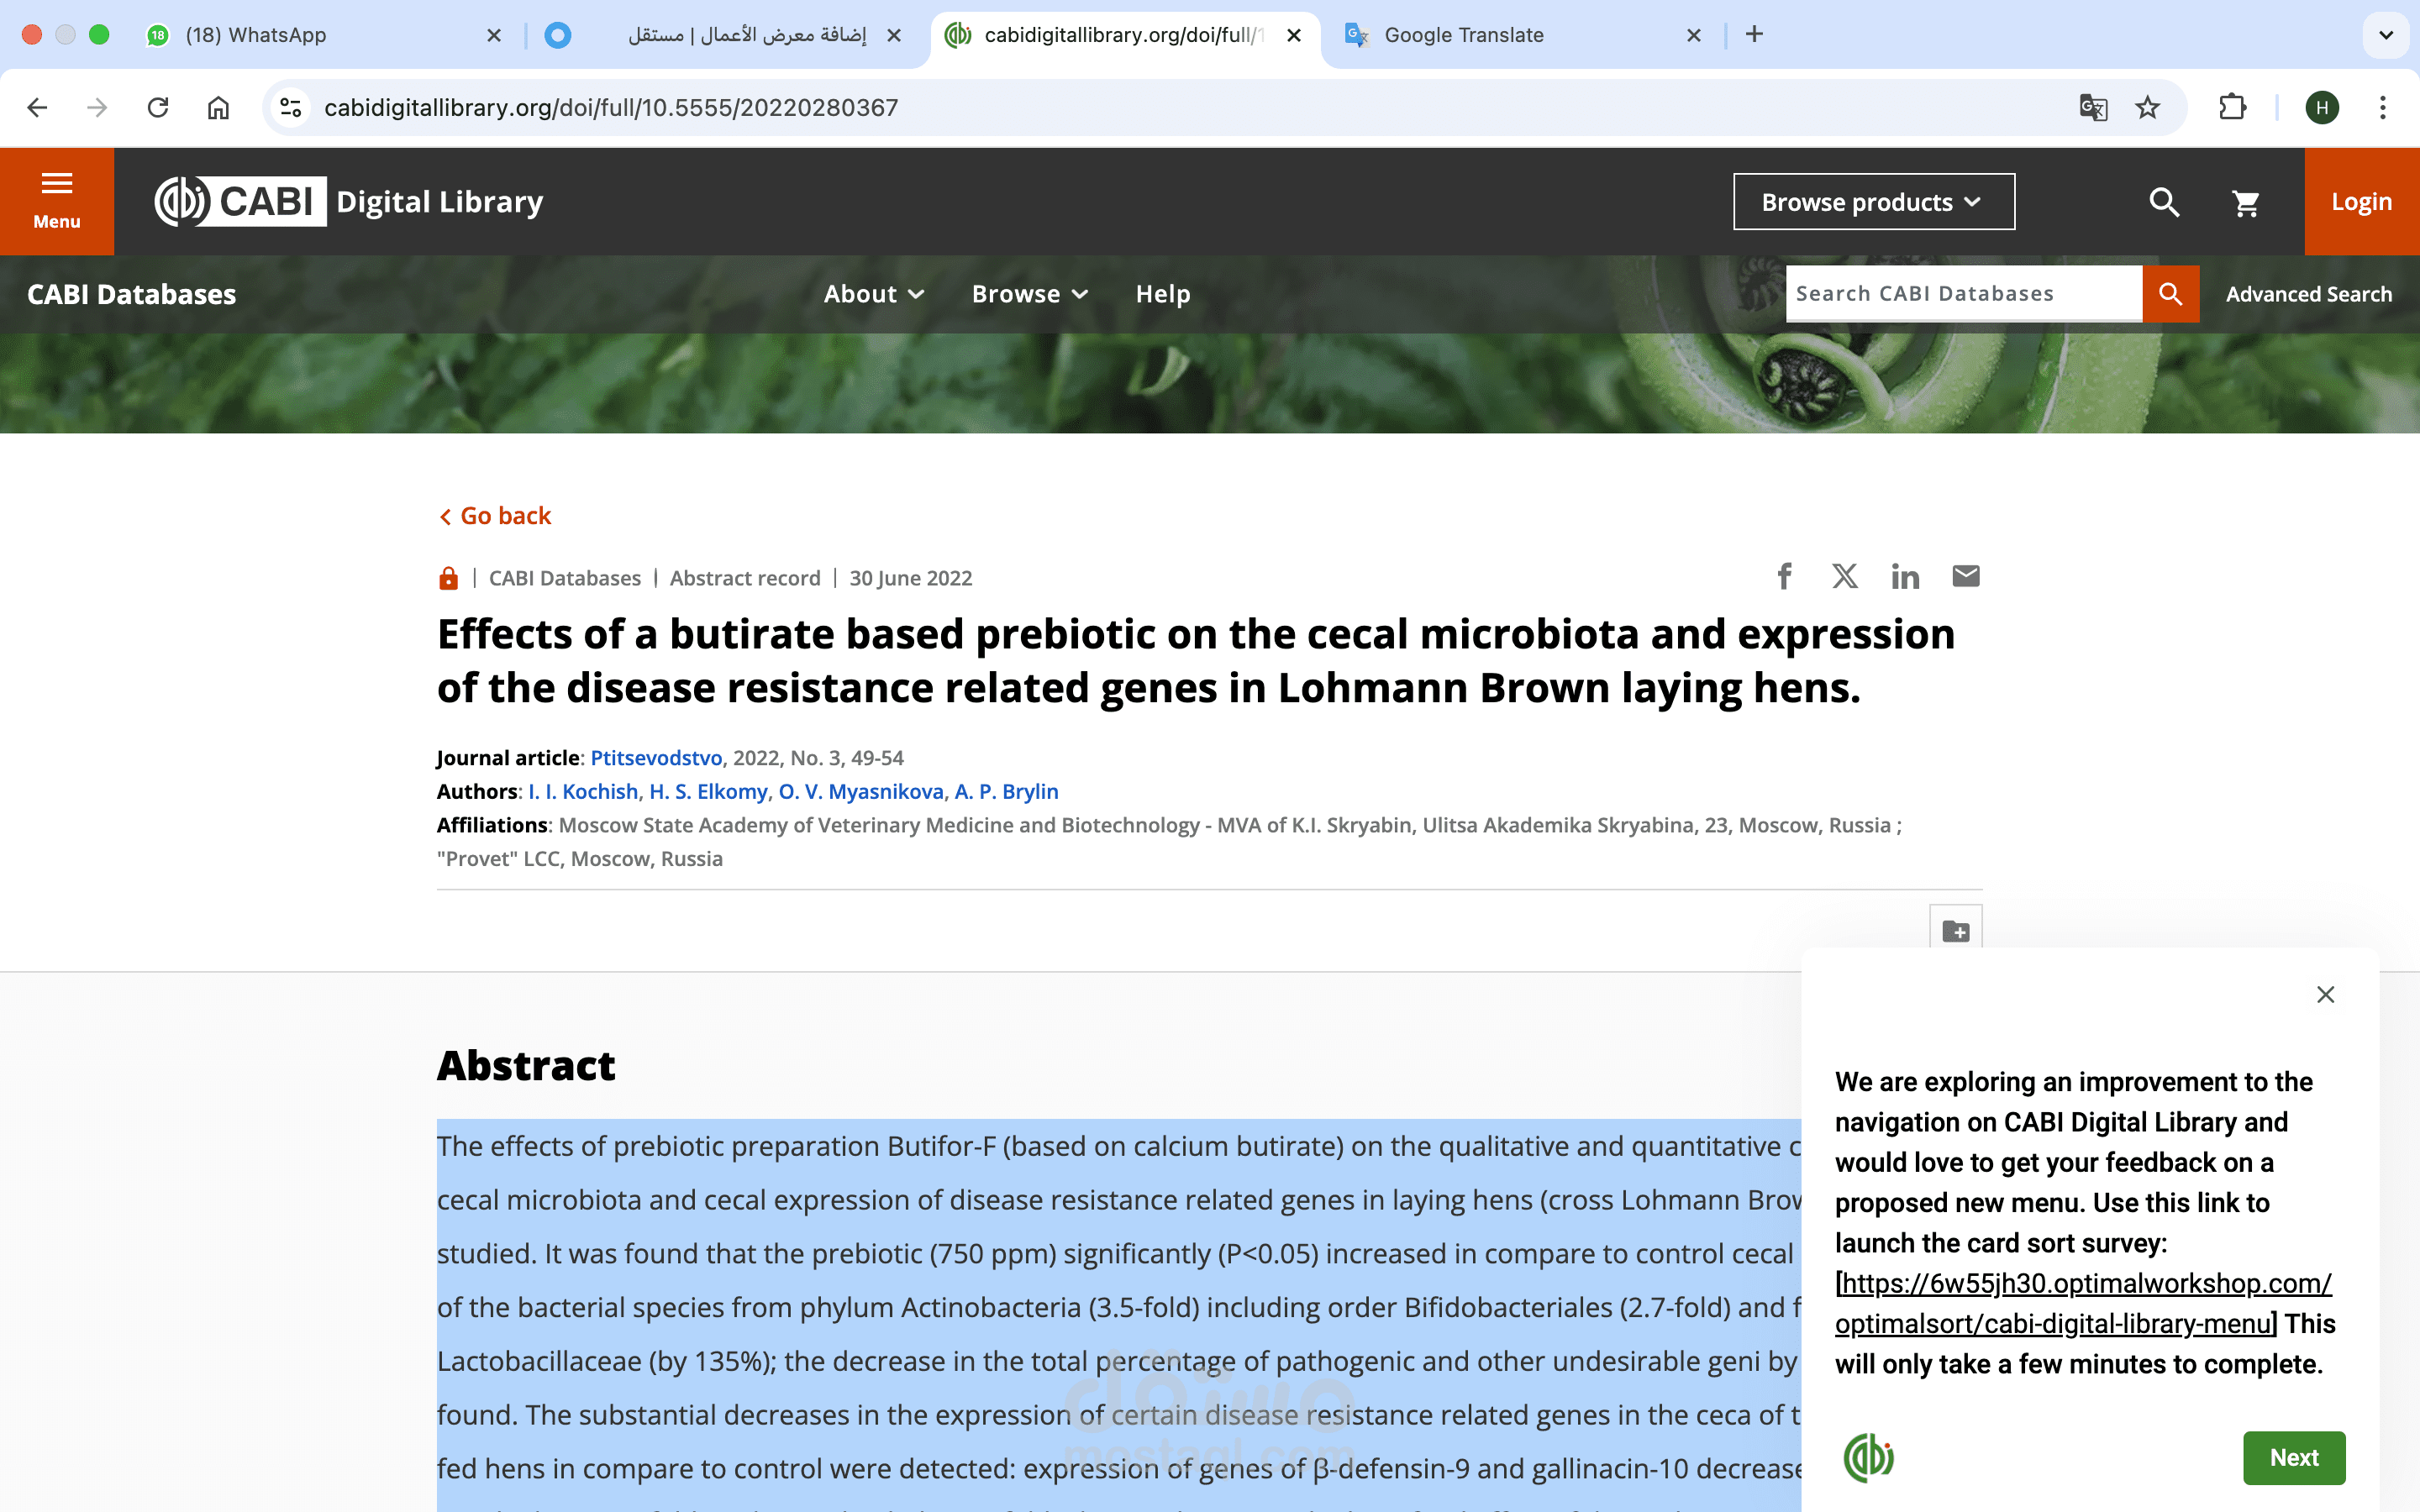Expand the Browse products dropdown
The height and width of the screenshot is (1512, 2420).
[1873, 202]
